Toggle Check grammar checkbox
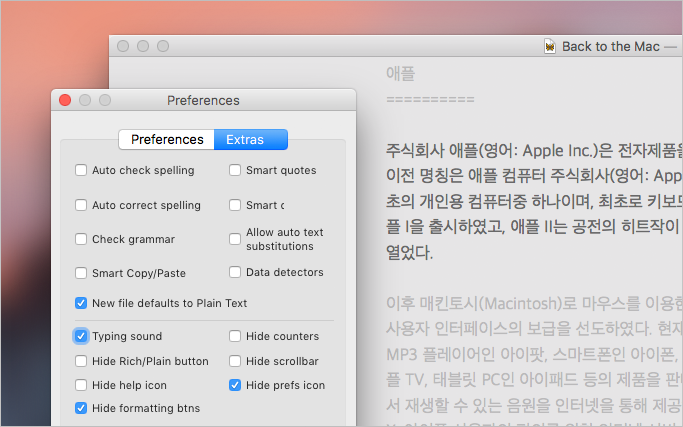Viewport: 683px width, 427px height. (x=81, y=239)
